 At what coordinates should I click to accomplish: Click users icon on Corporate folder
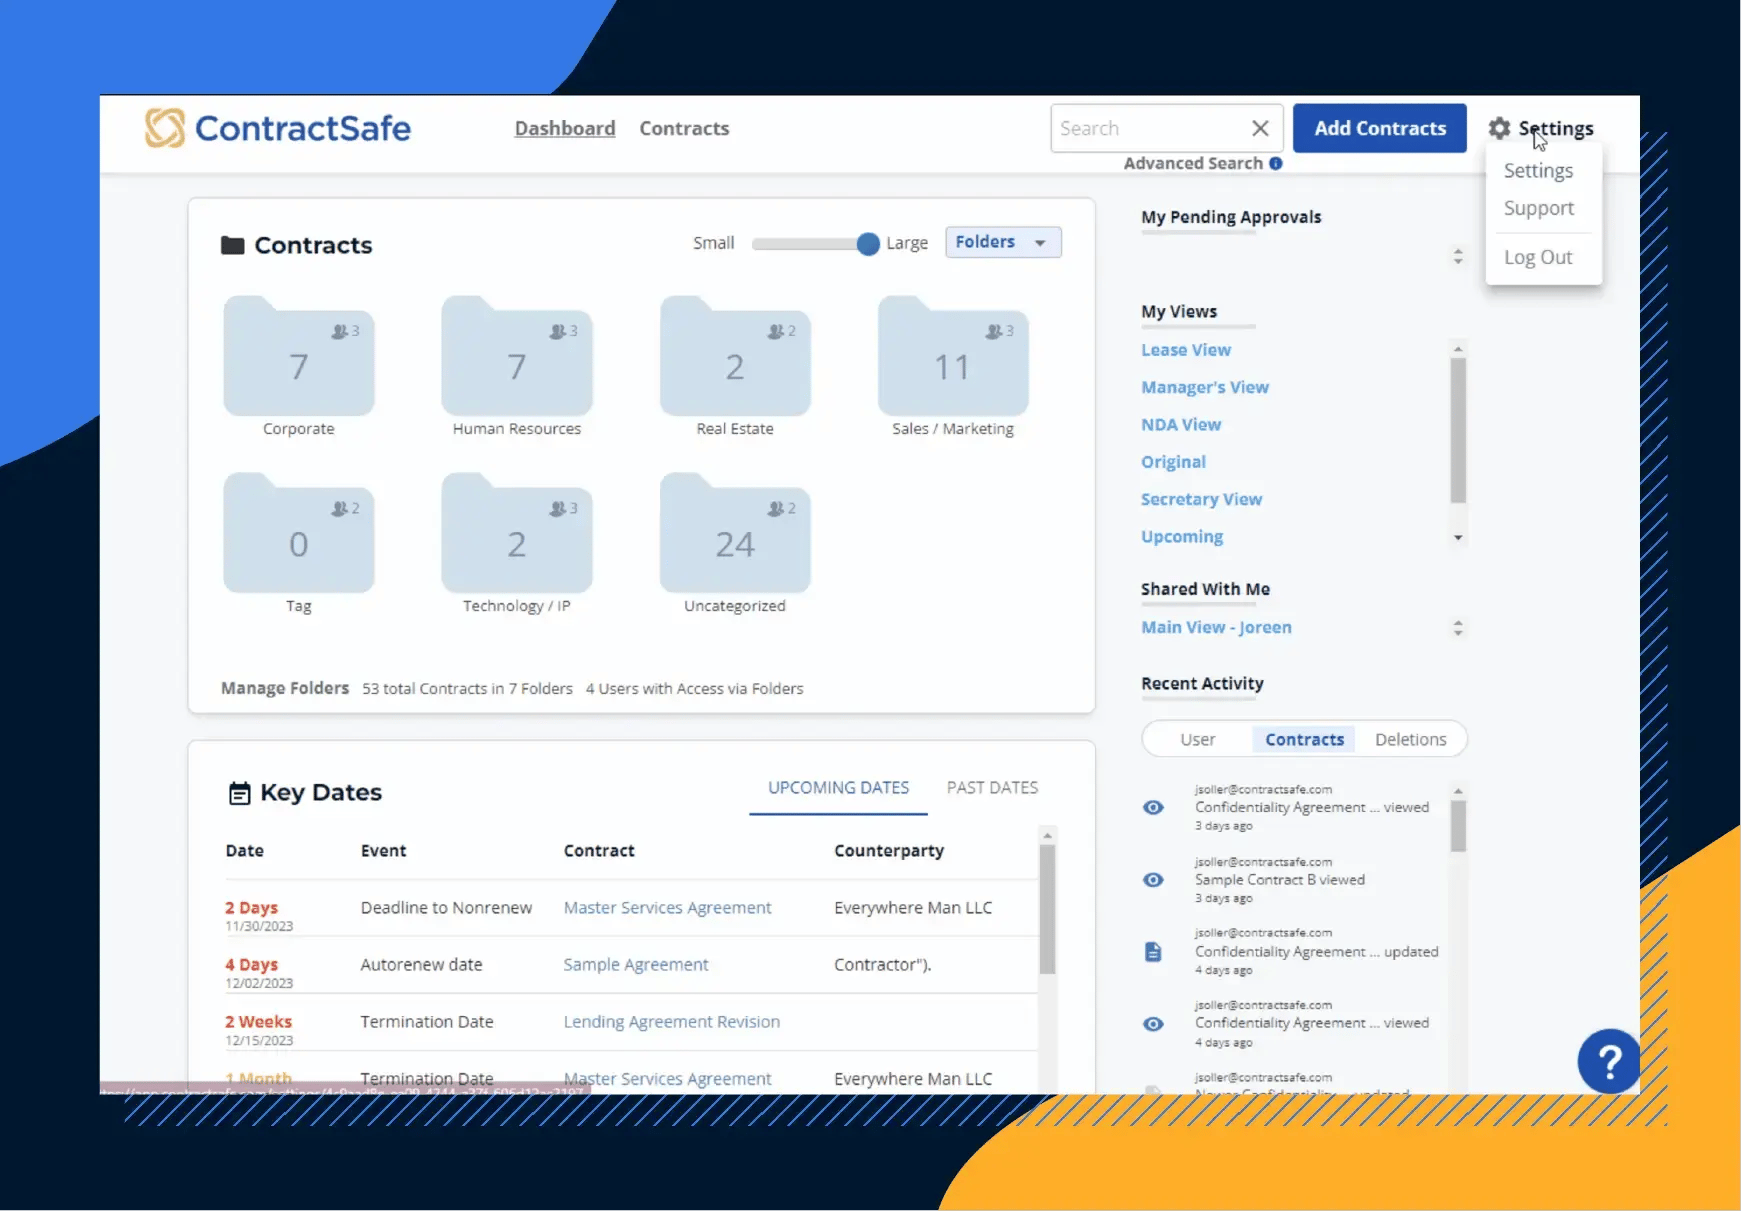(340, 331)
